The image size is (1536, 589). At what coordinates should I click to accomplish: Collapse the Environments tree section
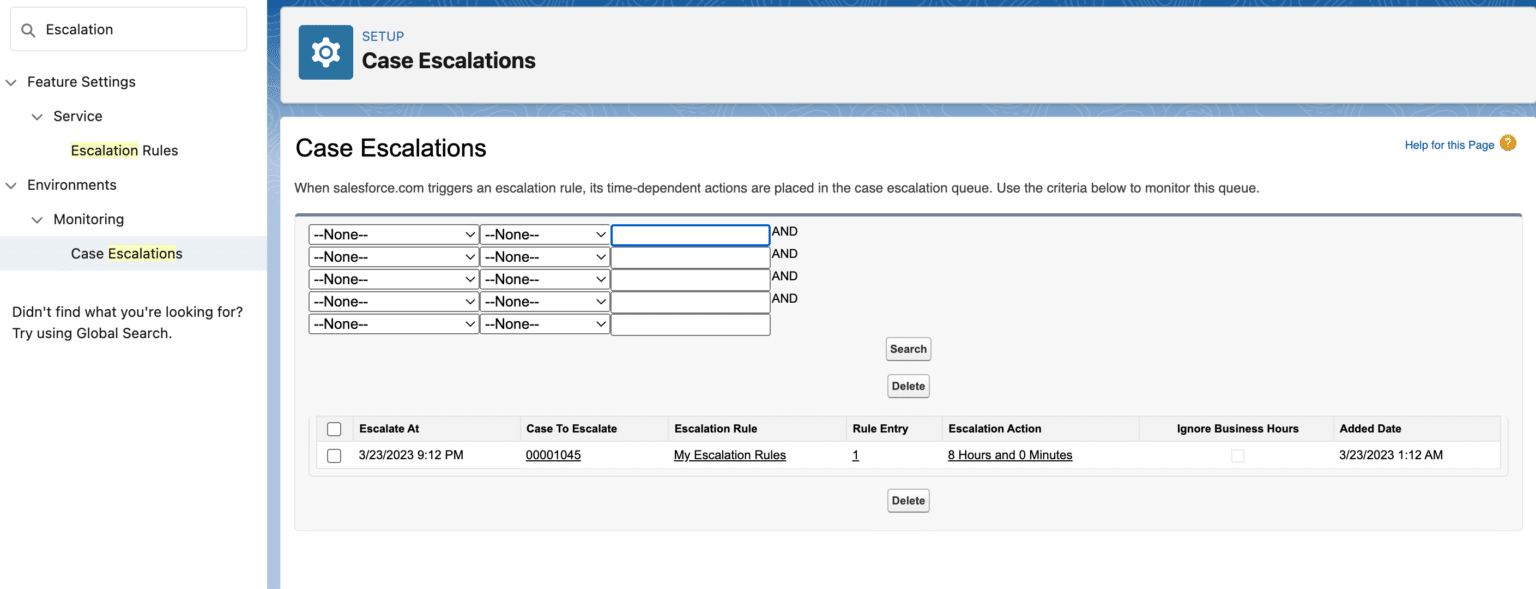(12, 185)
